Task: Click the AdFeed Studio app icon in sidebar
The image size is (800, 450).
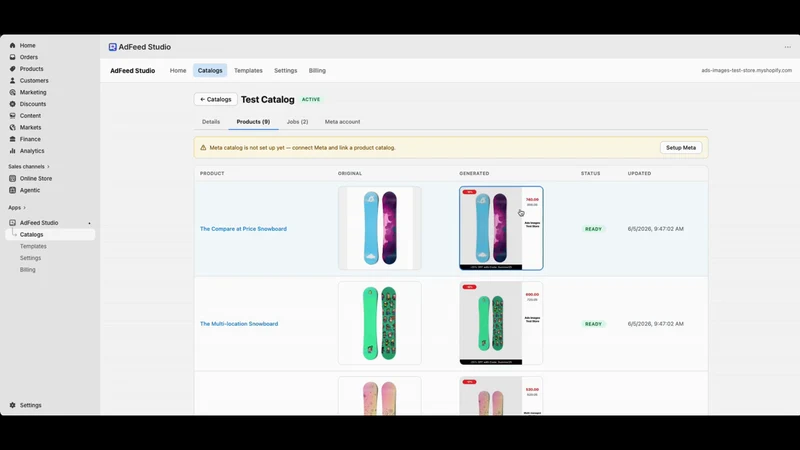Action: tap(13, 223)
